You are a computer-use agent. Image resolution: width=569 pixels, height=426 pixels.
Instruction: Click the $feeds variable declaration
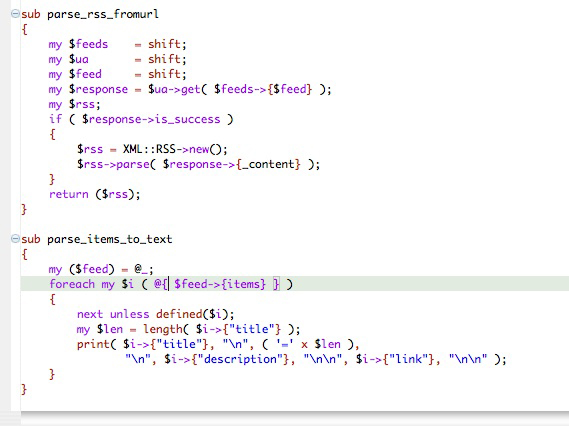[89, 44]
